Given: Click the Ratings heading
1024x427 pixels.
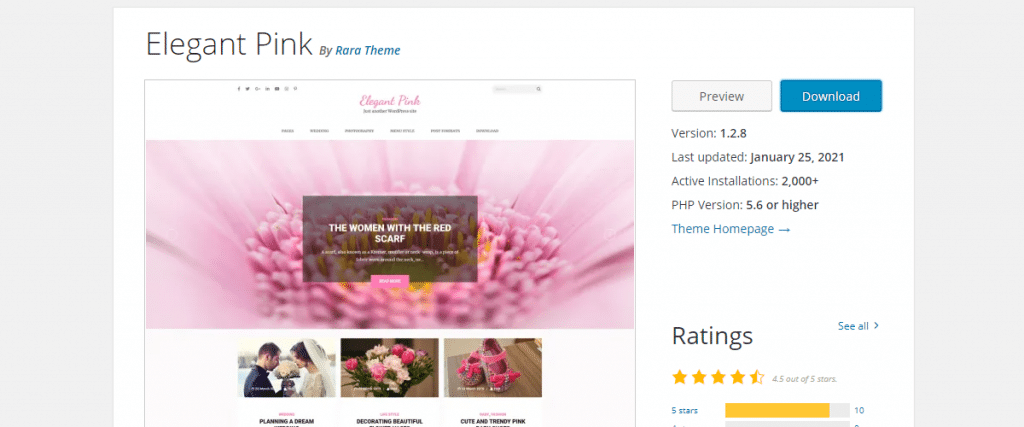Looking at the screenshot, I should coord(712,336).
